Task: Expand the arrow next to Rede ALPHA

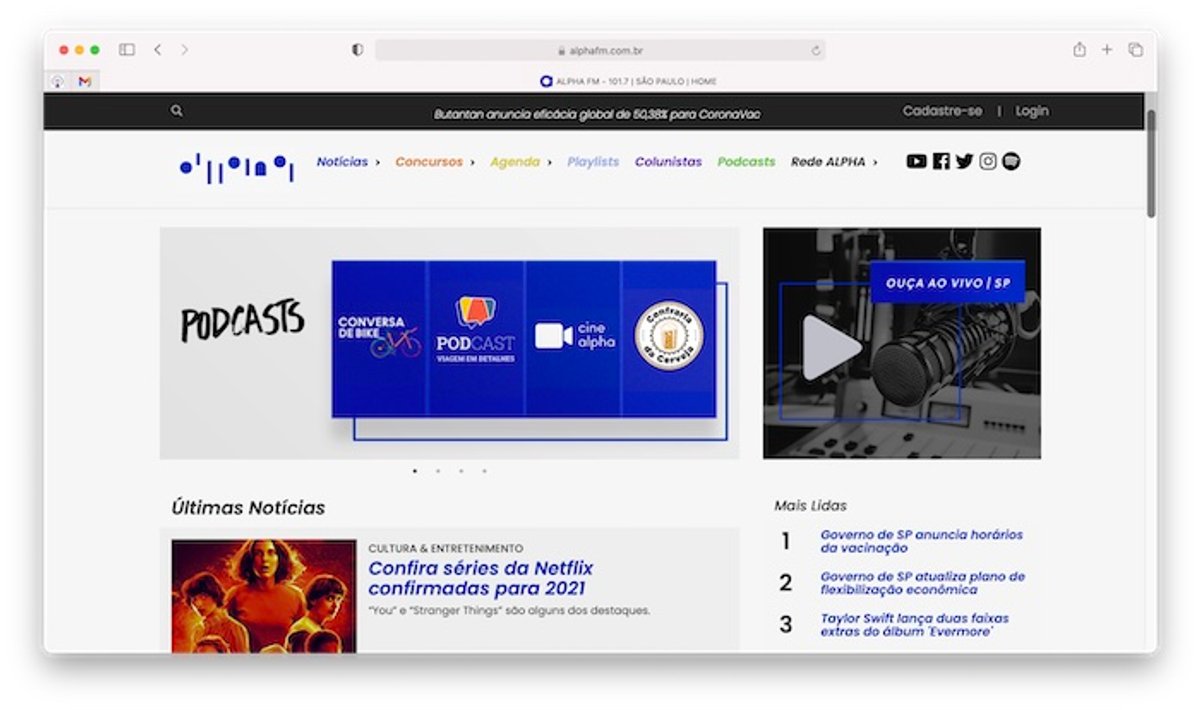Action: [x=875, y=162]
